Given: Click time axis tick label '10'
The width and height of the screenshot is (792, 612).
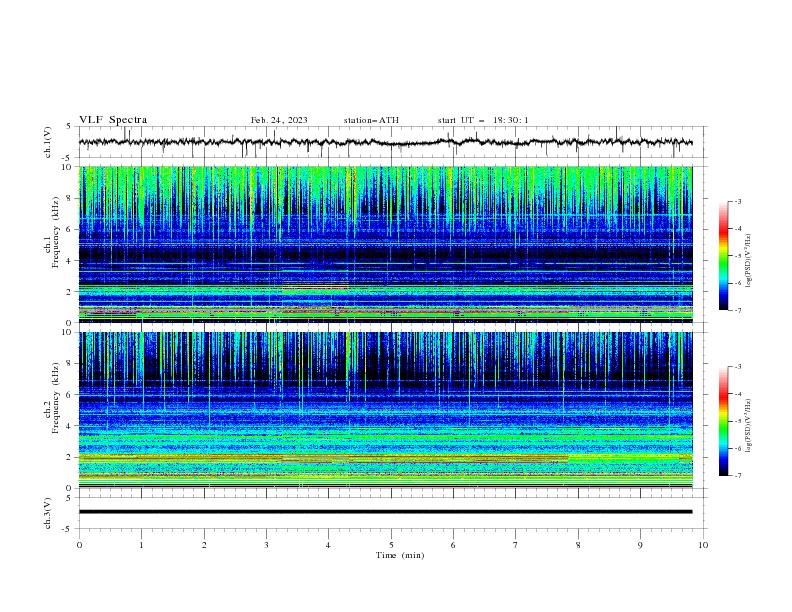Looking at the screenshot, I should pyautogui.click(x=703, y=545).
